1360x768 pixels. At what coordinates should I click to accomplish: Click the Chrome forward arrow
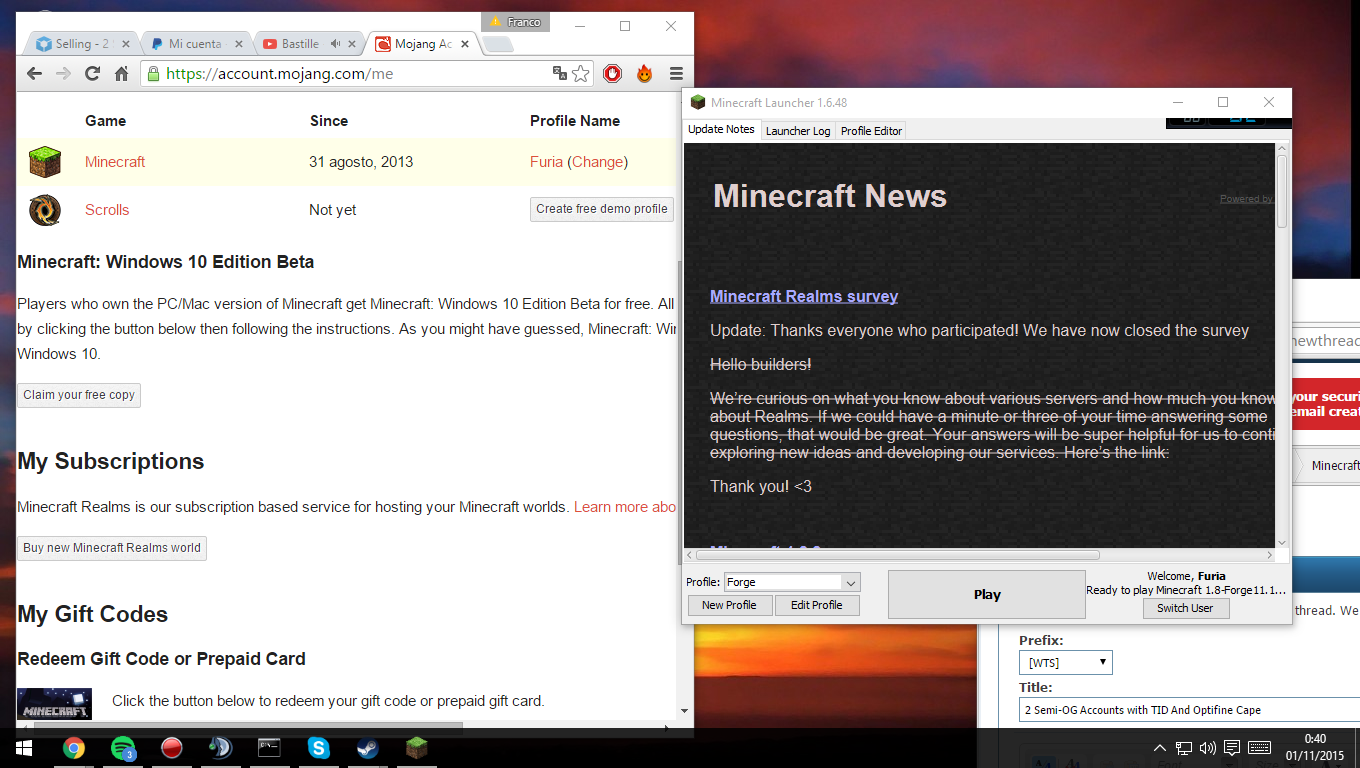click(x=63, y=73)
